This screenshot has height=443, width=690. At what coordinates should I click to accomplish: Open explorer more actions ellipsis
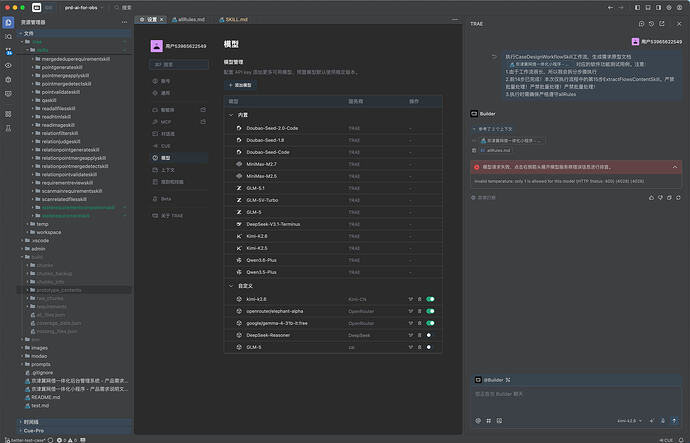[125, 22]
